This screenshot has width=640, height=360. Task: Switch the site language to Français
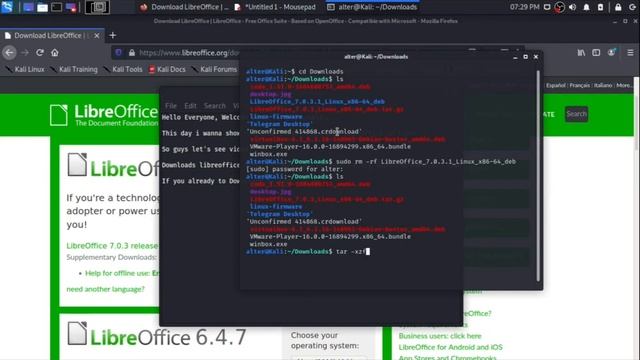coord(580,85)
